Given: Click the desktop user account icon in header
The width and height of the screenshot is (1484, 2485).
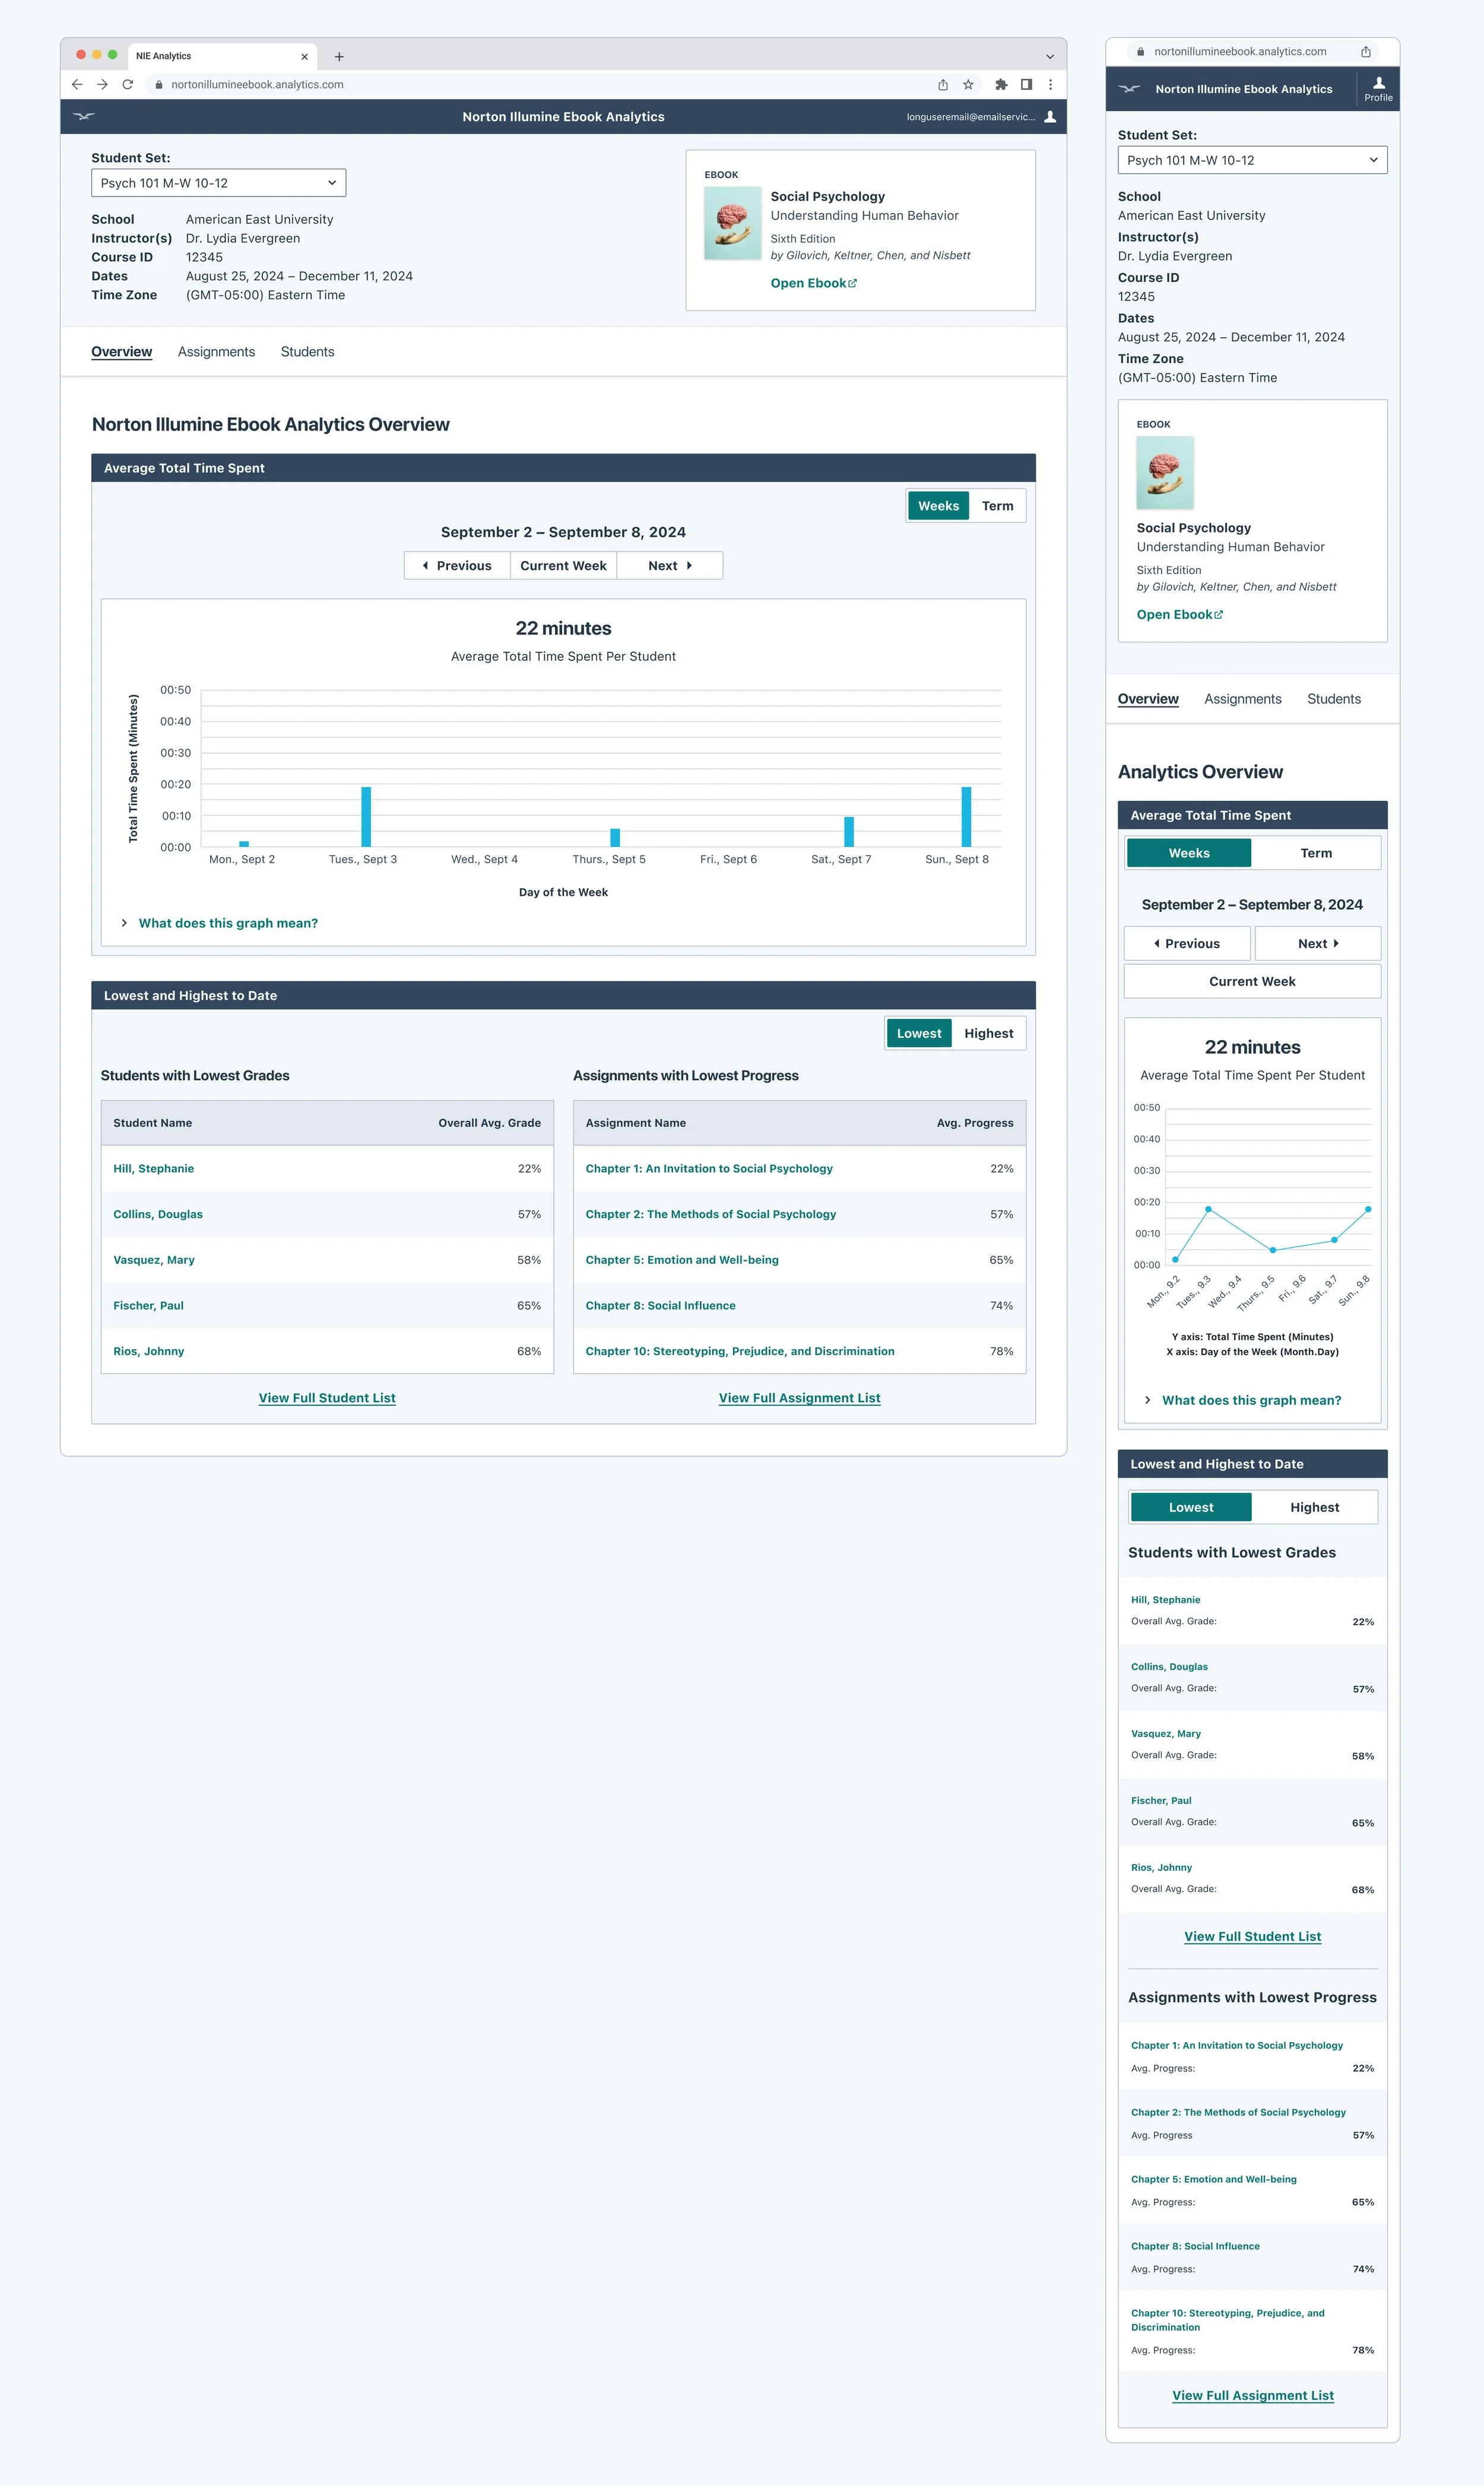Looking at the screenshot, I should click(x=1050, y=117).
